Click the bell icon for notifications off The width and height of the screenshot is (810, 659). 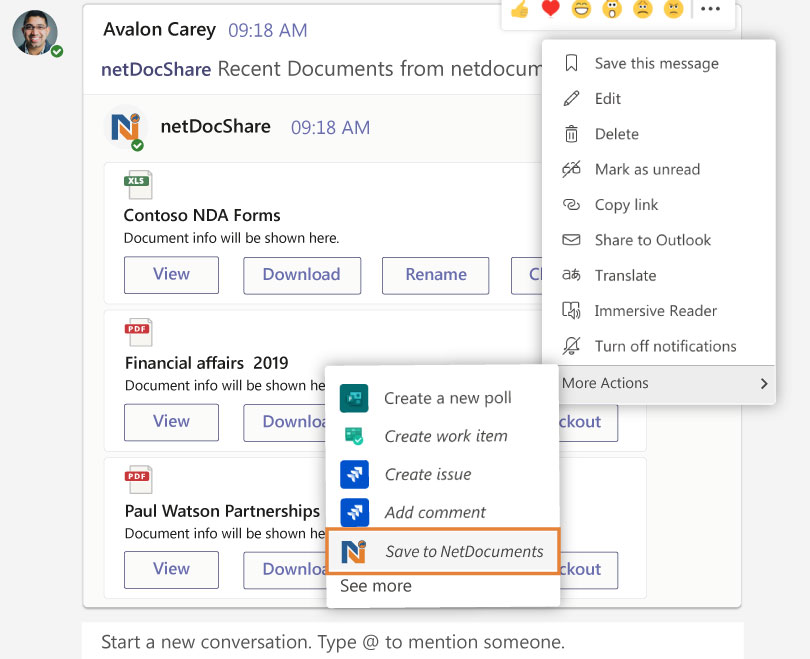(x=571, y=346)
